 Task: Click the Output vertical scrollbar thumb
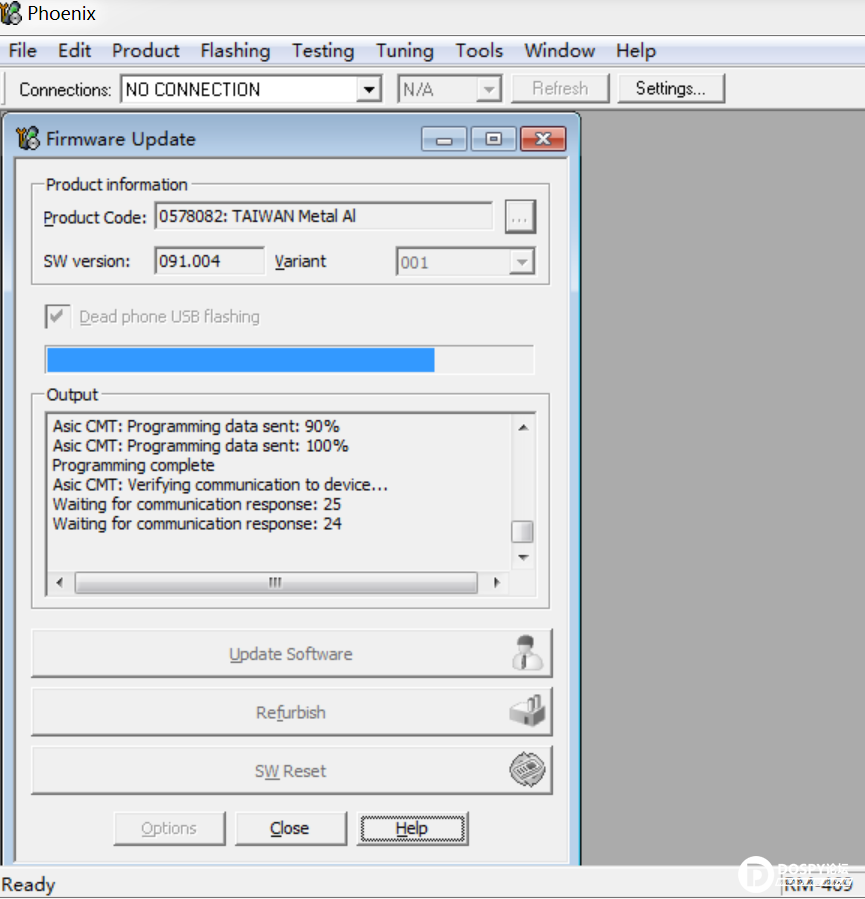coord(522,531)
